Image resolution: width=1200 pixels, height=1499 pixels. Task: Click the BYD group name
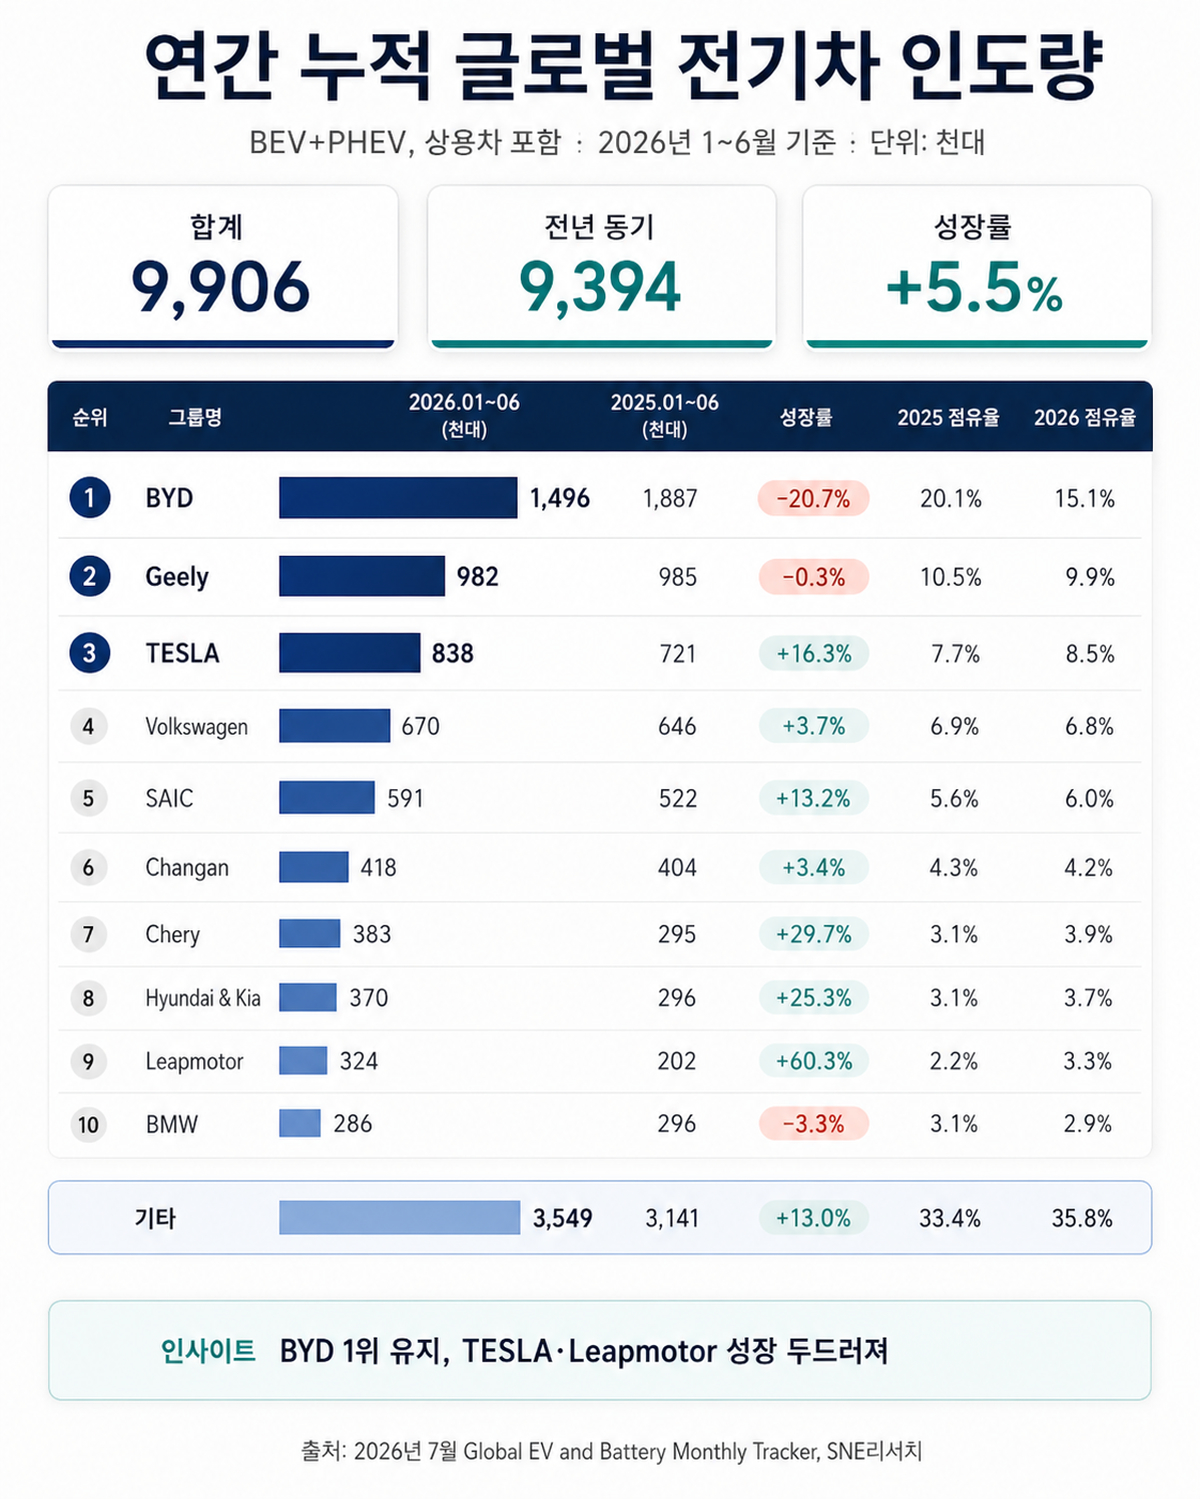[x=169, y=498]
